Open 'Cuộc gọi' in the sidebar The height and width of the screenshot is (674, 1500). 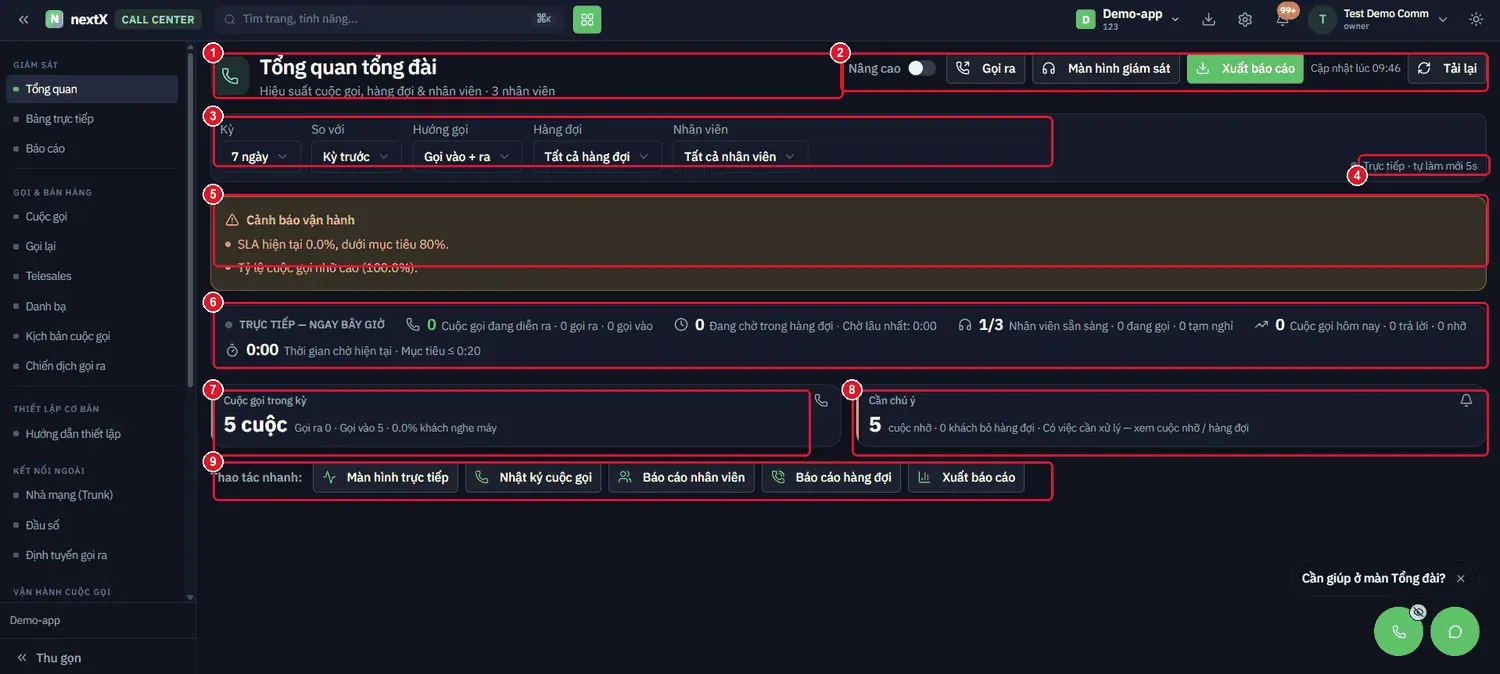[x=92, y=217]
